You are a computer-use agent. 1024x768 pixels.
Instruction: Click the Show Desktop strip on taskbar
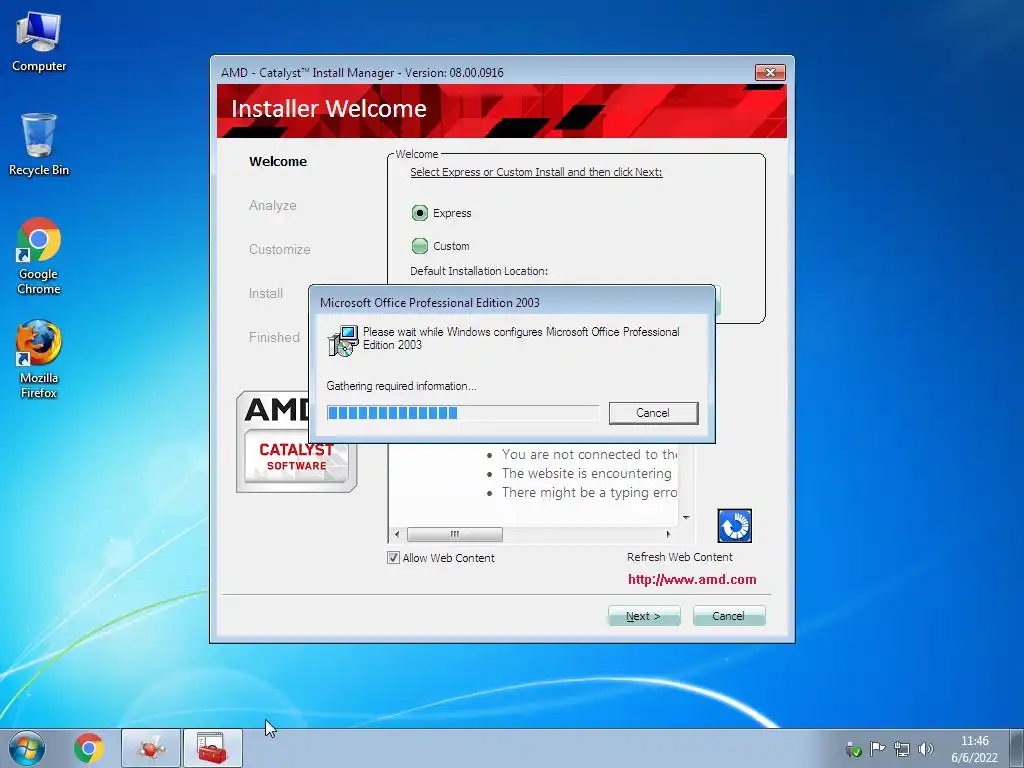[x=1016, y=748]
